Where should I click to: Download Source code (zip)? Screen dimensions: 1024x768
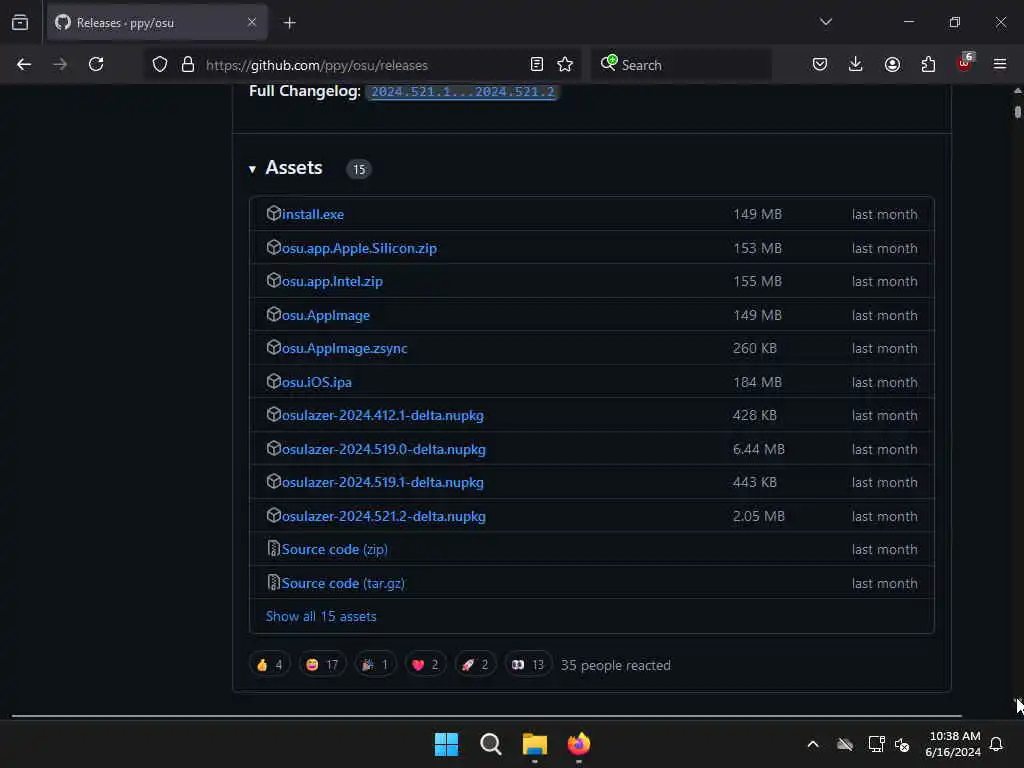pyautogui.click(x=334, y=550)
